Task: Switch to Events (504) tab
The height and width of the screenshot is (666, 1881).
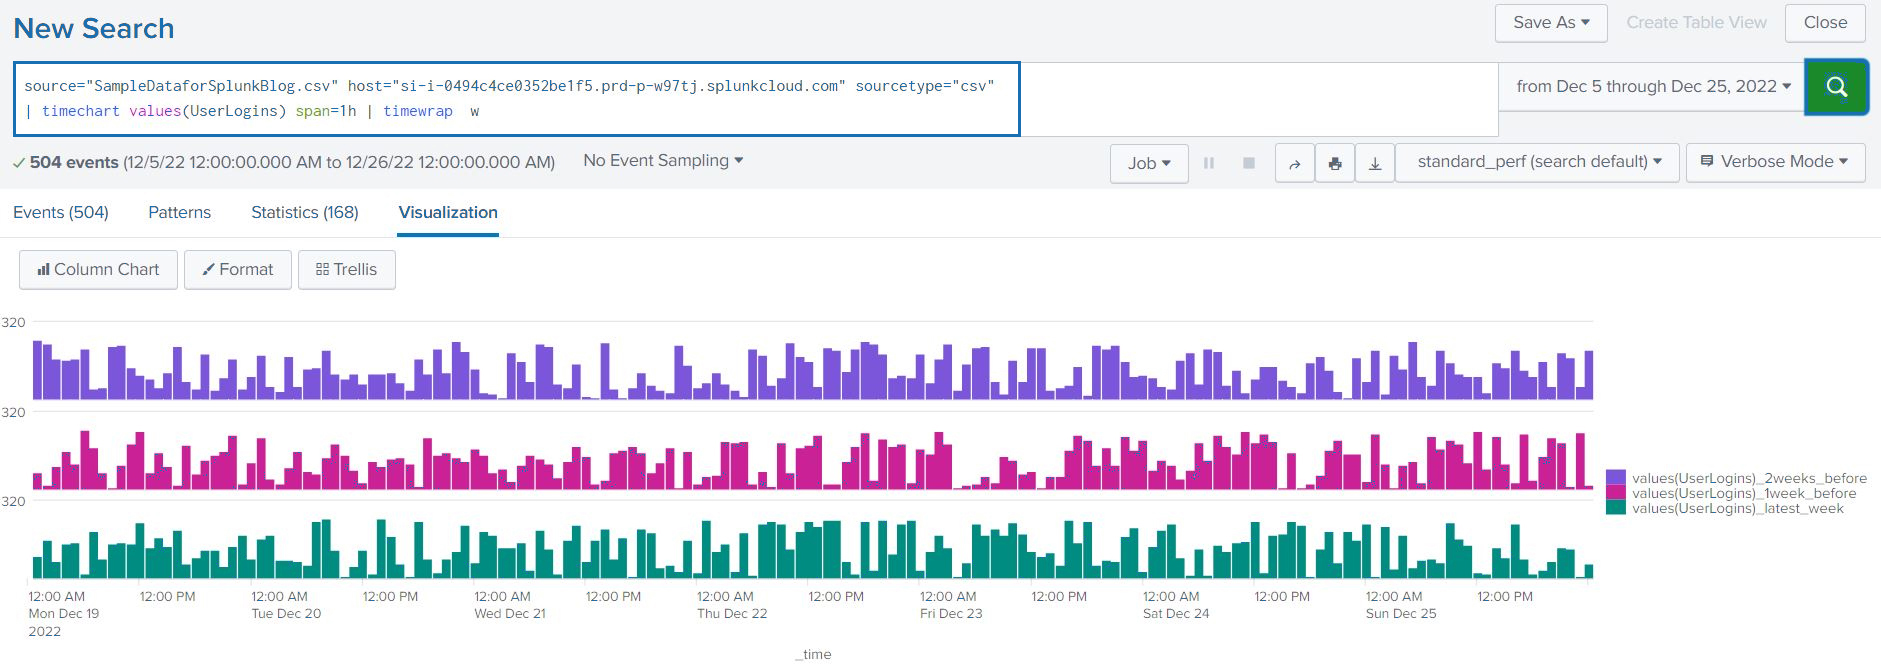Action: coord(61,212)
